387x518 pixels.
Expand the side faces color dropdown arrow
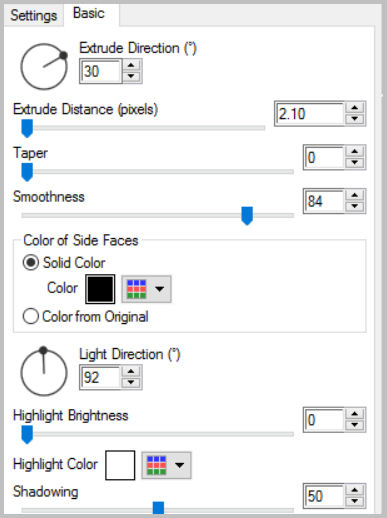point(160,289)
